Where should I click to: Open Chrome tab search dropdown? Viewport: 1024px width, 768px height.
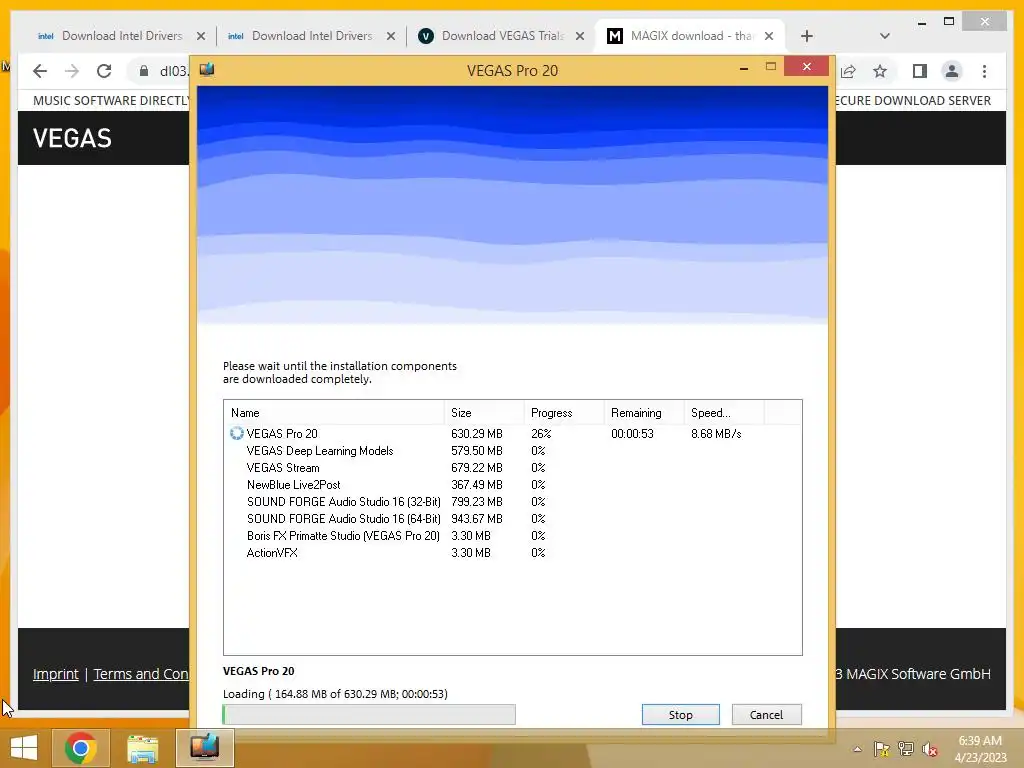(x=885, y=36)
